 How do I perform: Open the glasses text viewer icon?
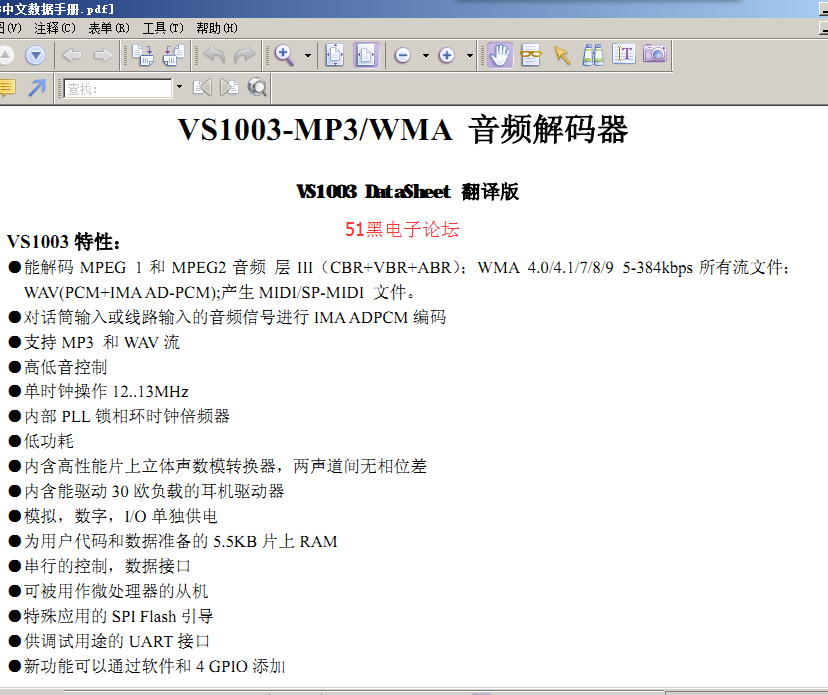pyautogui.click(x=531, y=55)
